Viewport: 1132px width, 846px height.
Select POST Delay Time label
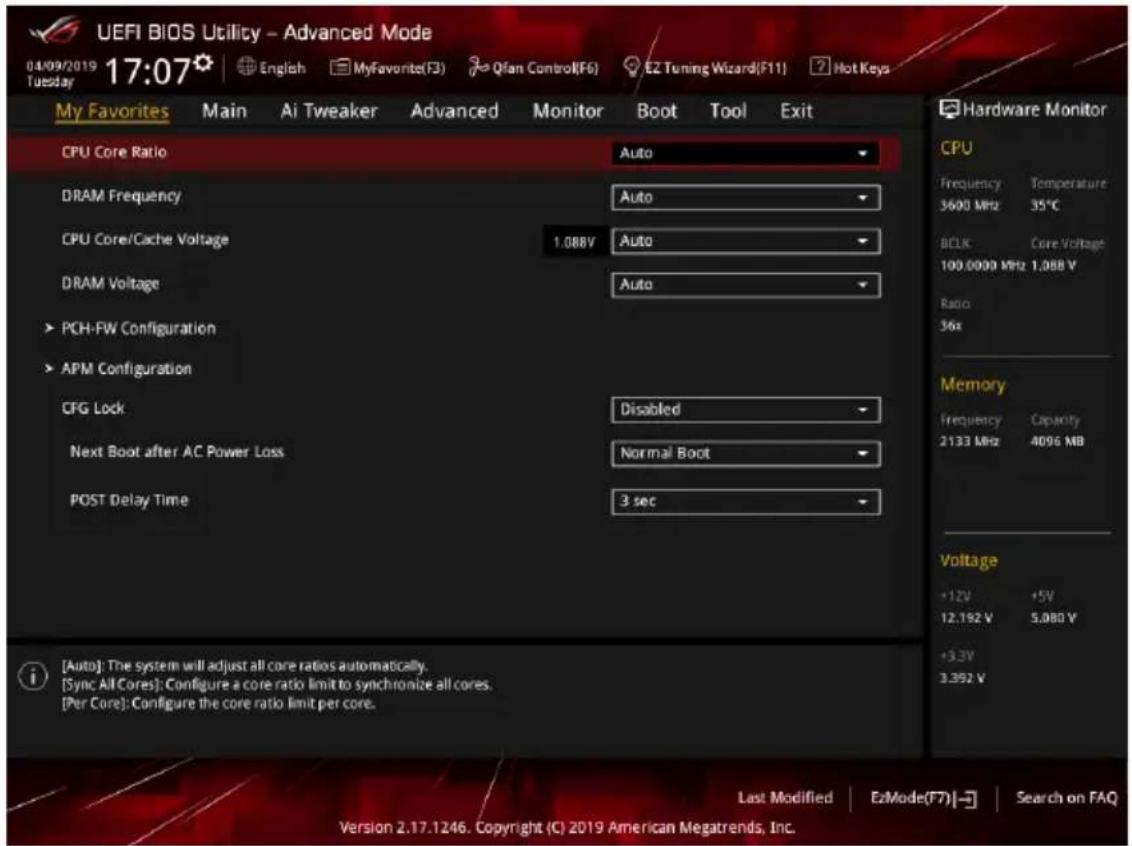tap(129, 500)
